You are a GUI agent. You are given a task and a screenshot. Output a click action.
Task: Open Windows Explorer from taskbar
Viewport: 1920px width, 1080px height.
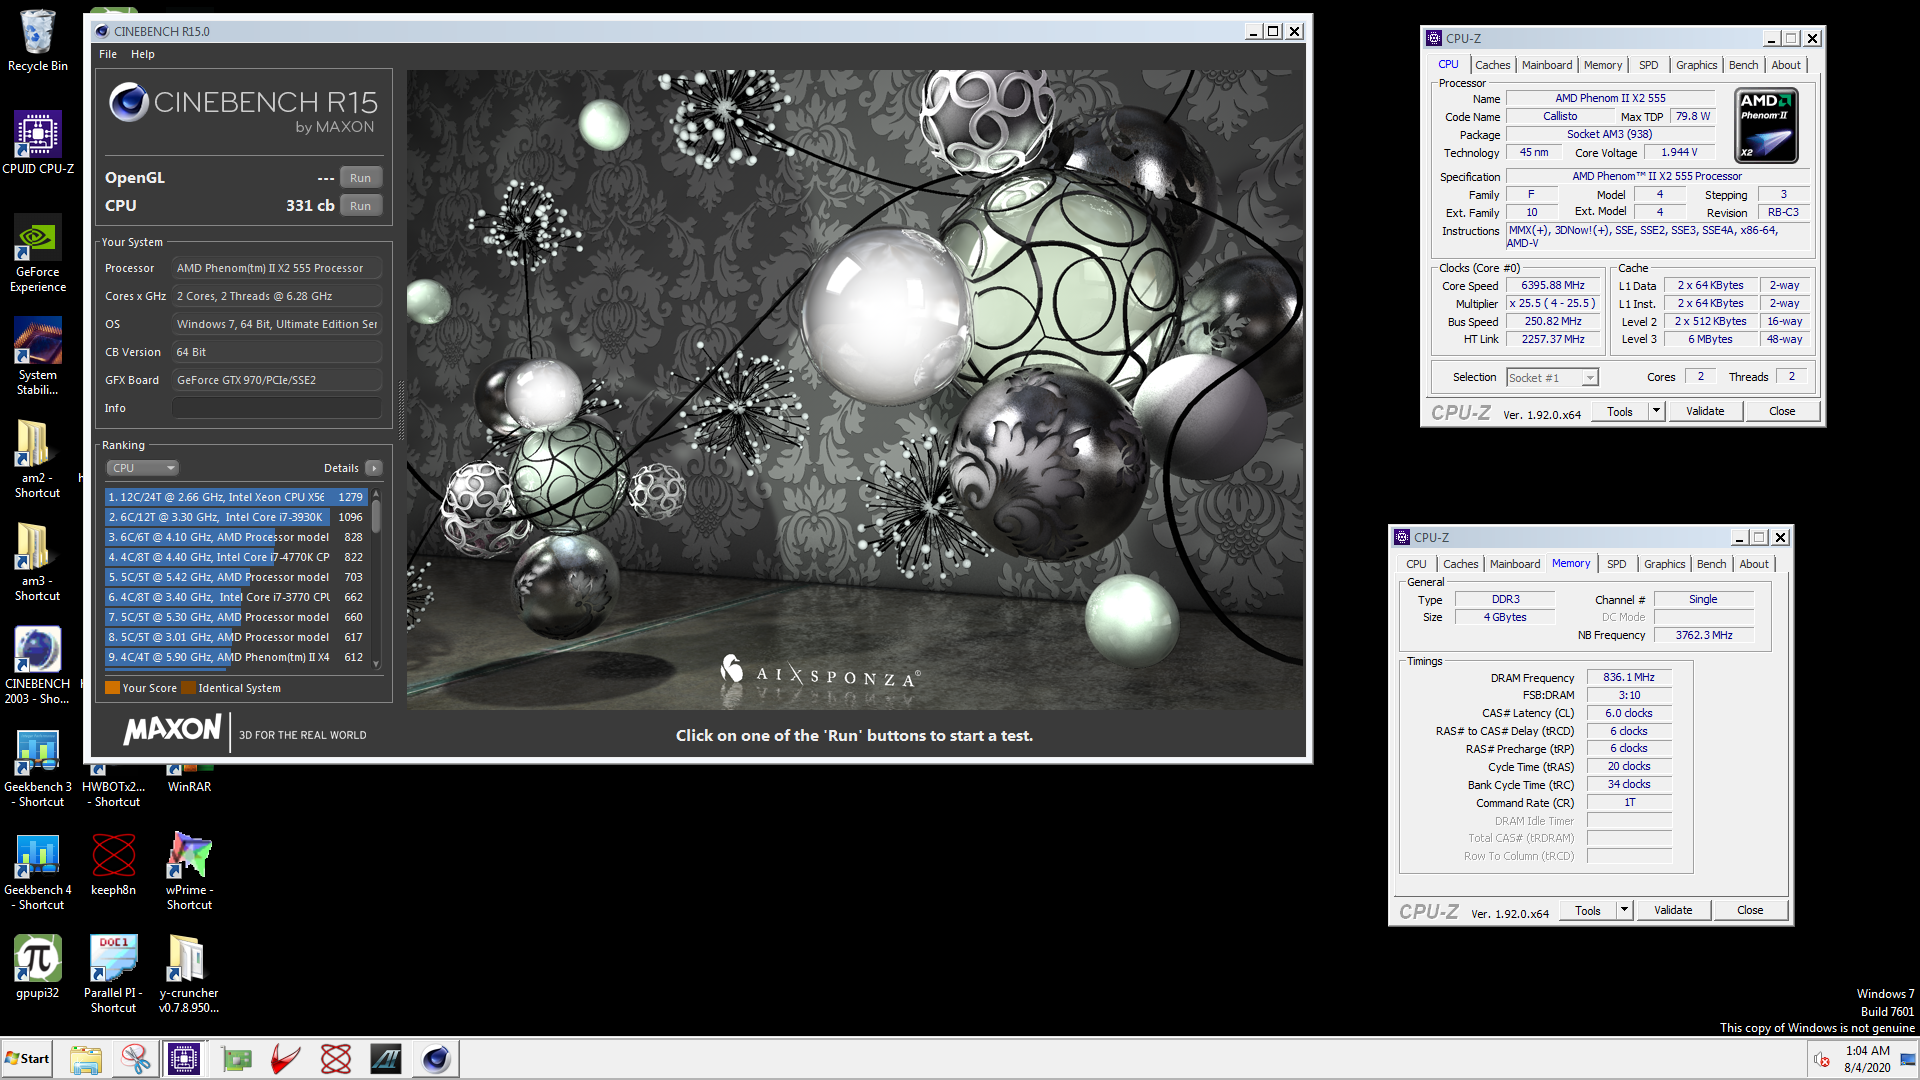click(x=86, y=1059)
